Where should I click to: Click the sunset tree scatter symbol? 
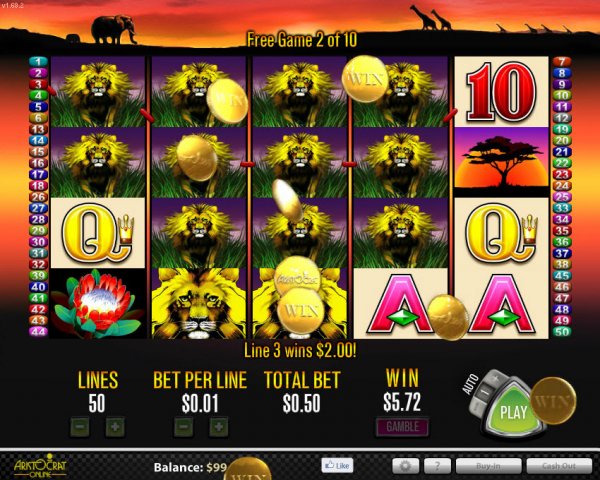coord(501,162)
